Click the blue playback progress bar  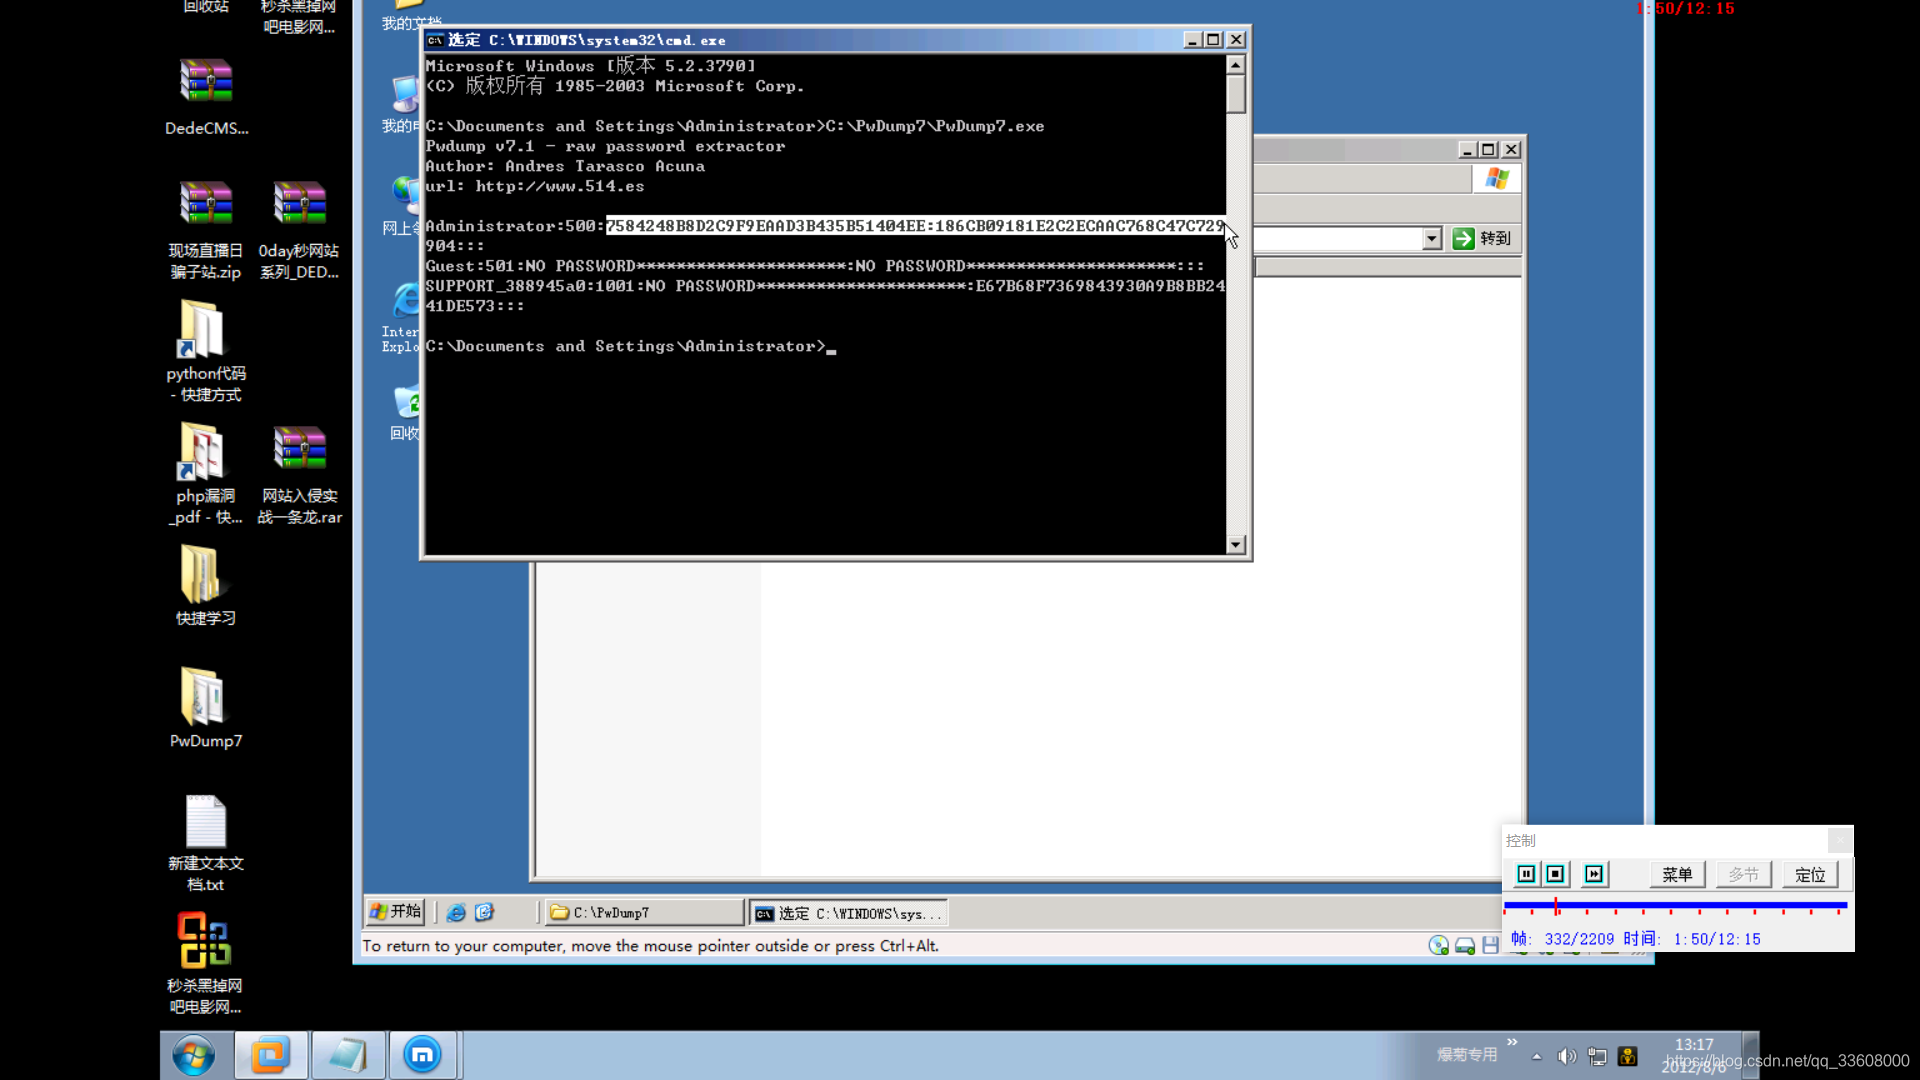tap(1675, 905)
